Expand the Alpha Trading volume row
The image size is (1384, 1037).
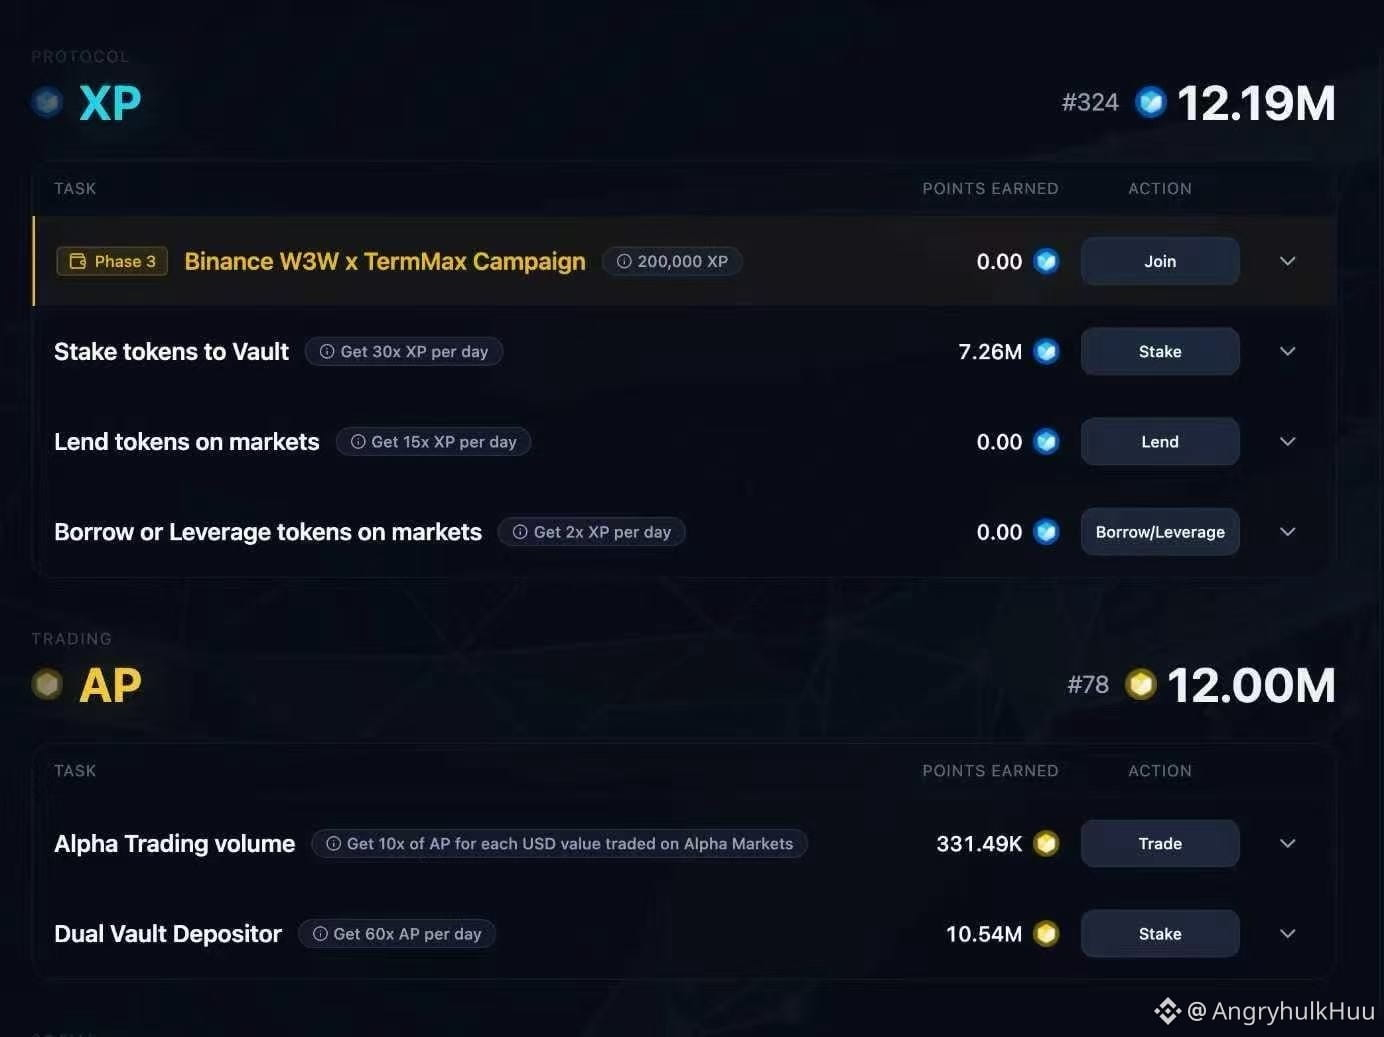(1288, 843)
